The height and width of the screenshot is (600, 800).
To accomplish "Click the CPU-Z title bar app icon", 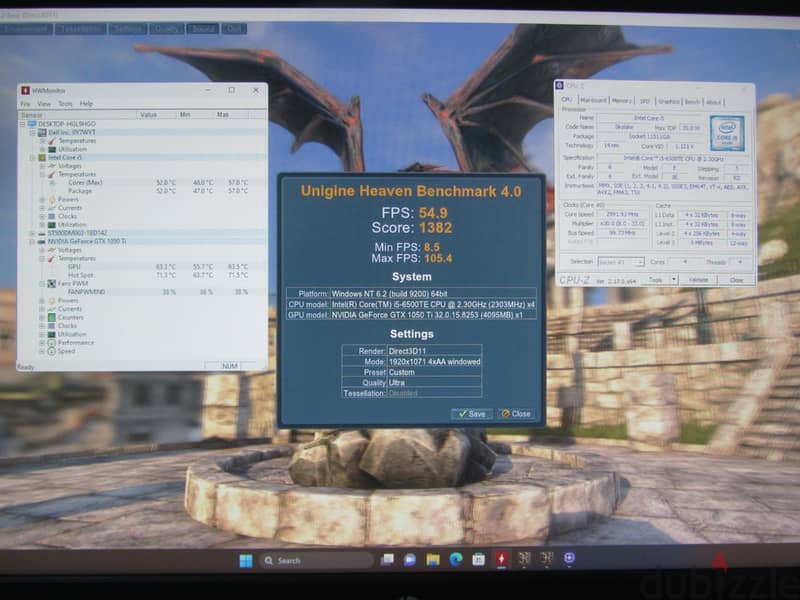I will [x=560, y=86].
